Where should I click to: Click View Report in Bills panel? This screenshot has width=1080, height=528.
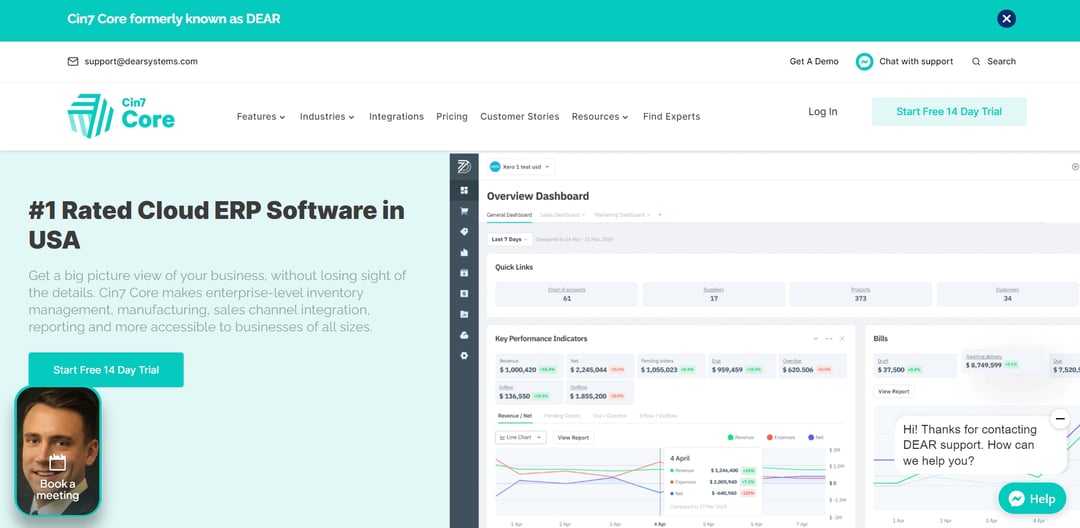893,391
